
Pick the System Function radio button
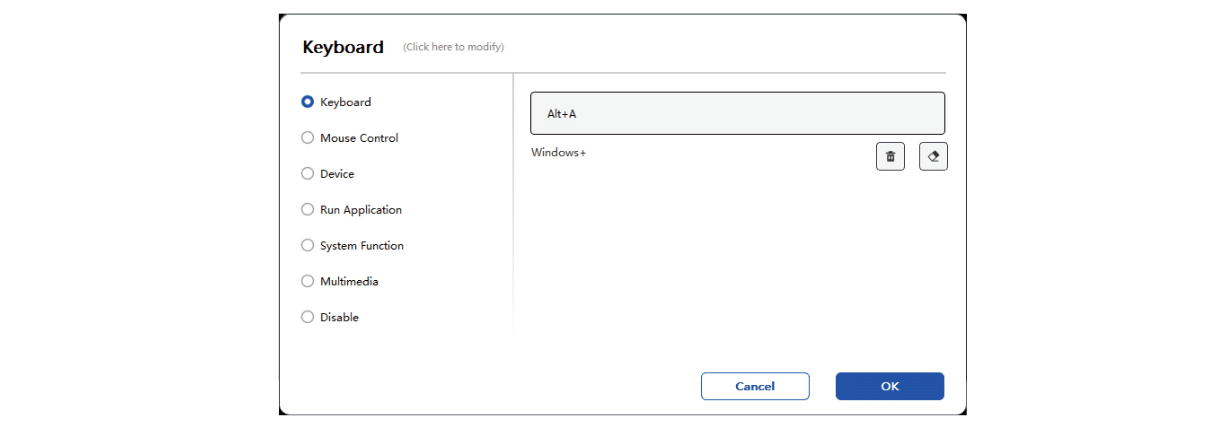308,246
